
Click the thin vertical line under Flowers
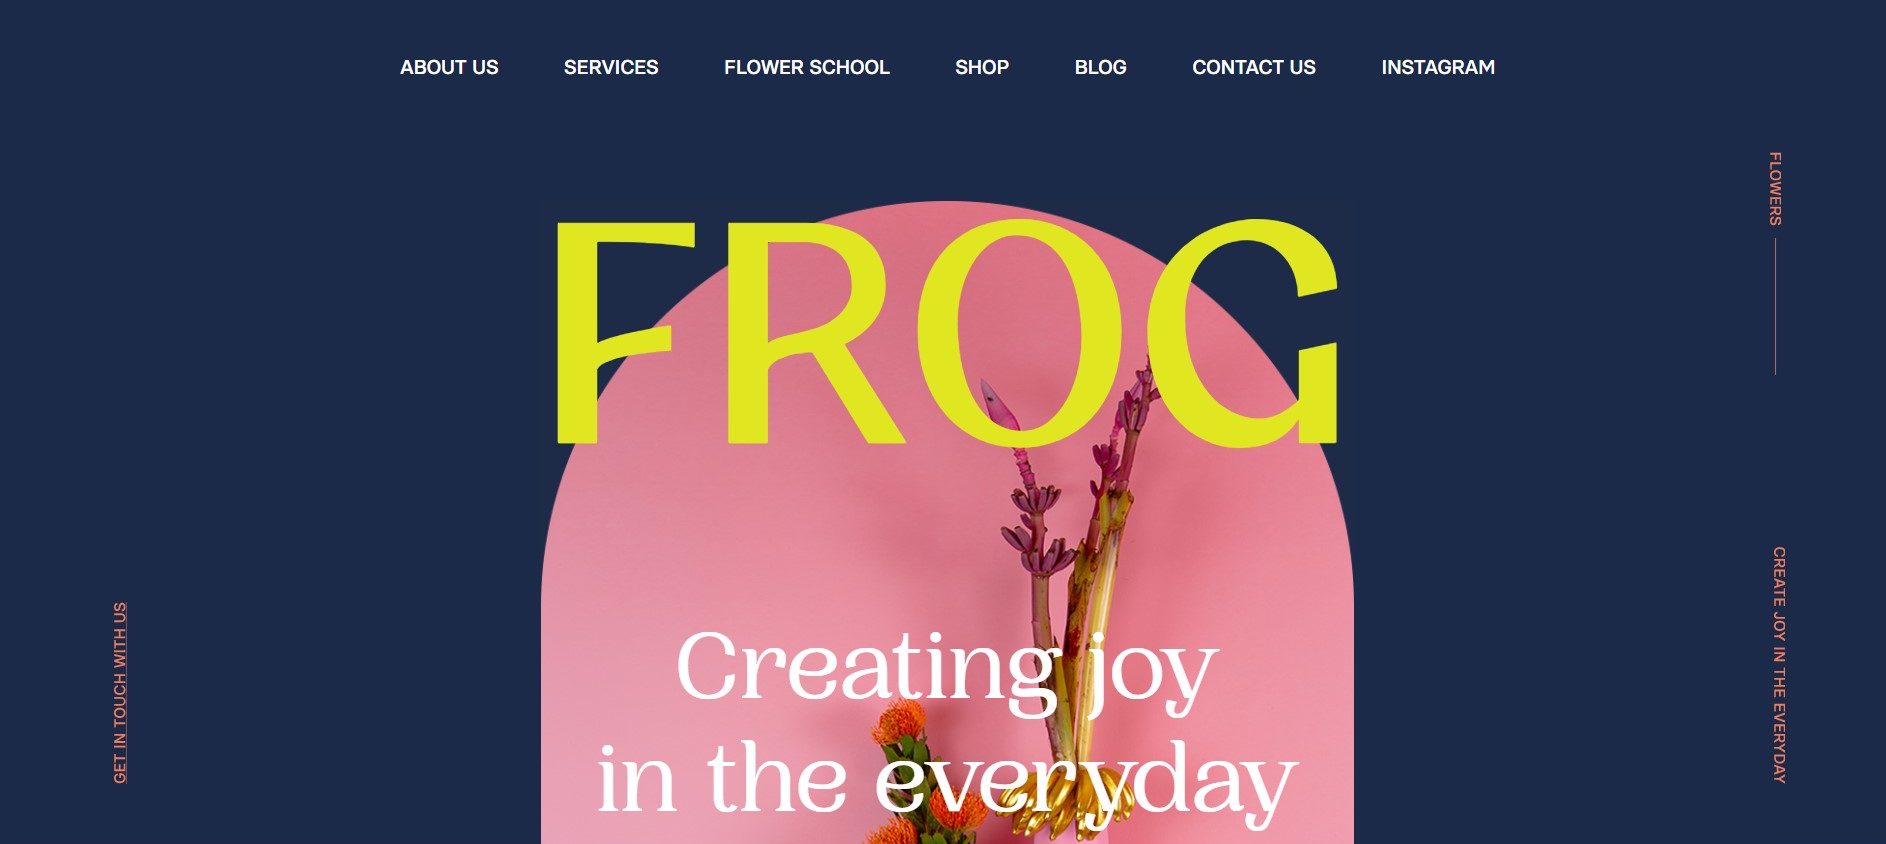[1776, 307]
